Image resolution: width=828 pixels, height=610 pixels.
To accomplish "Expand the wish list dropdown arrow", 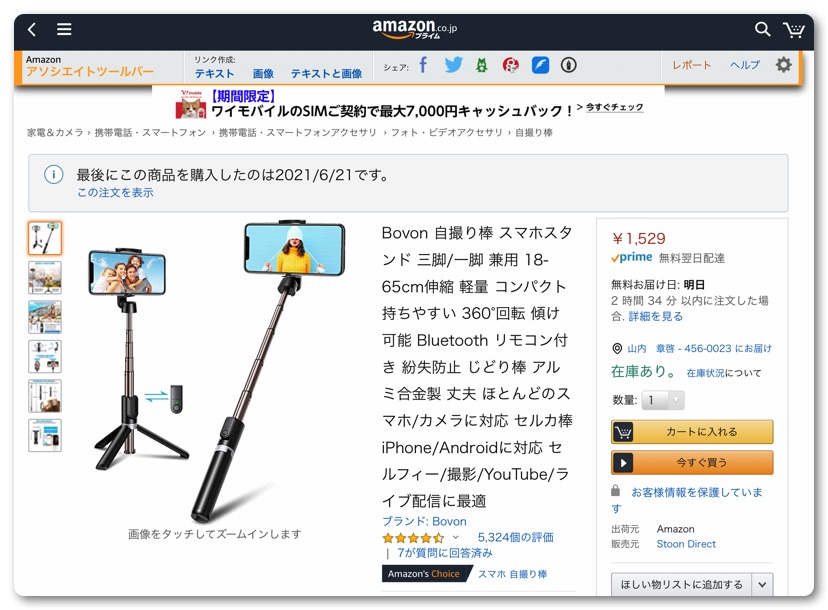I will tap(763, 585).
